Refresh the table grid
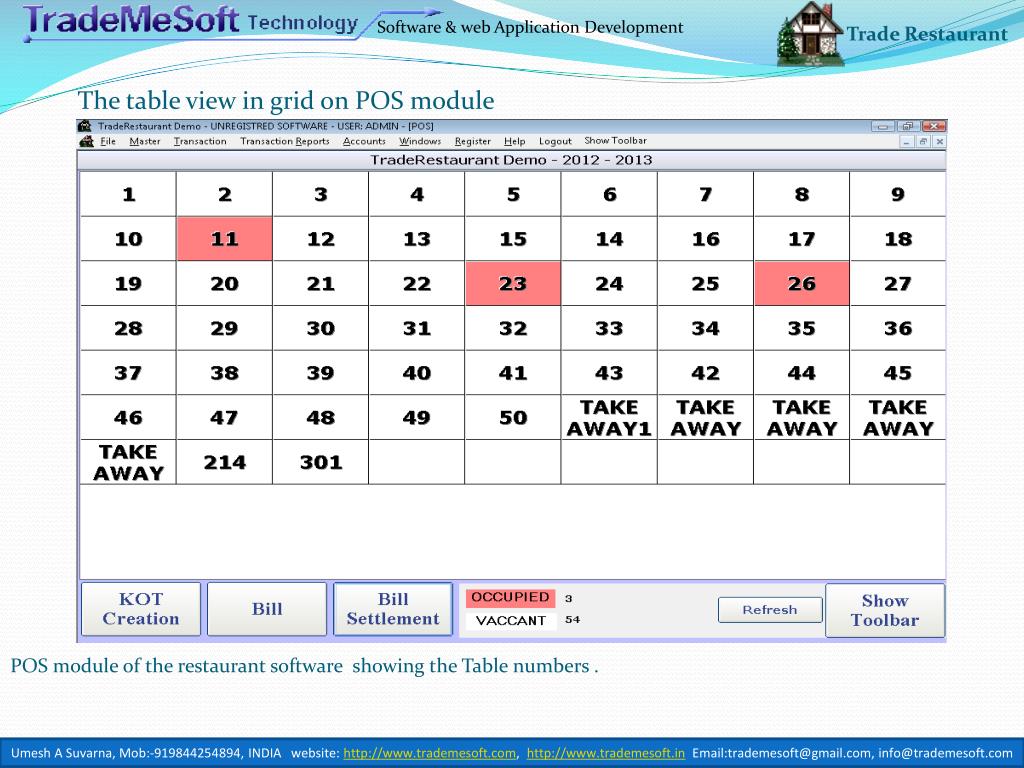Viewport: 1024px width, 768px height. point(770,610)
